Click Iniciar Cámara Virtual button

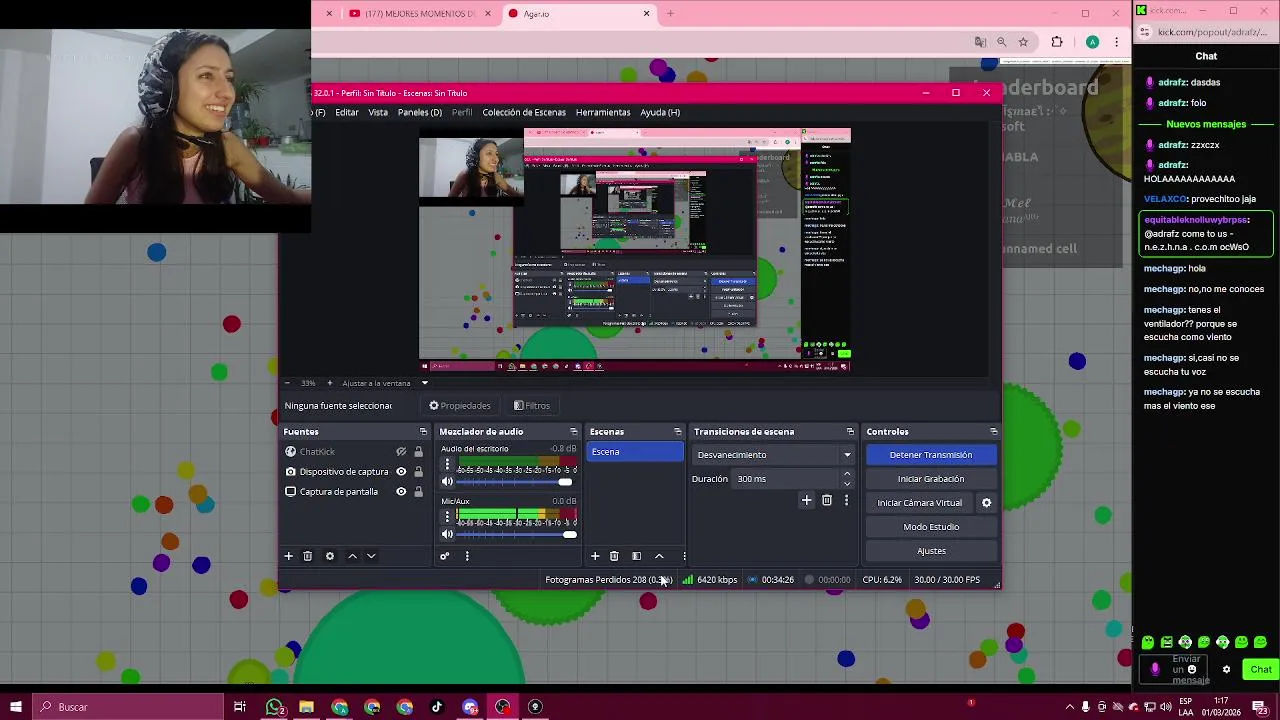[x=920, y=503]
